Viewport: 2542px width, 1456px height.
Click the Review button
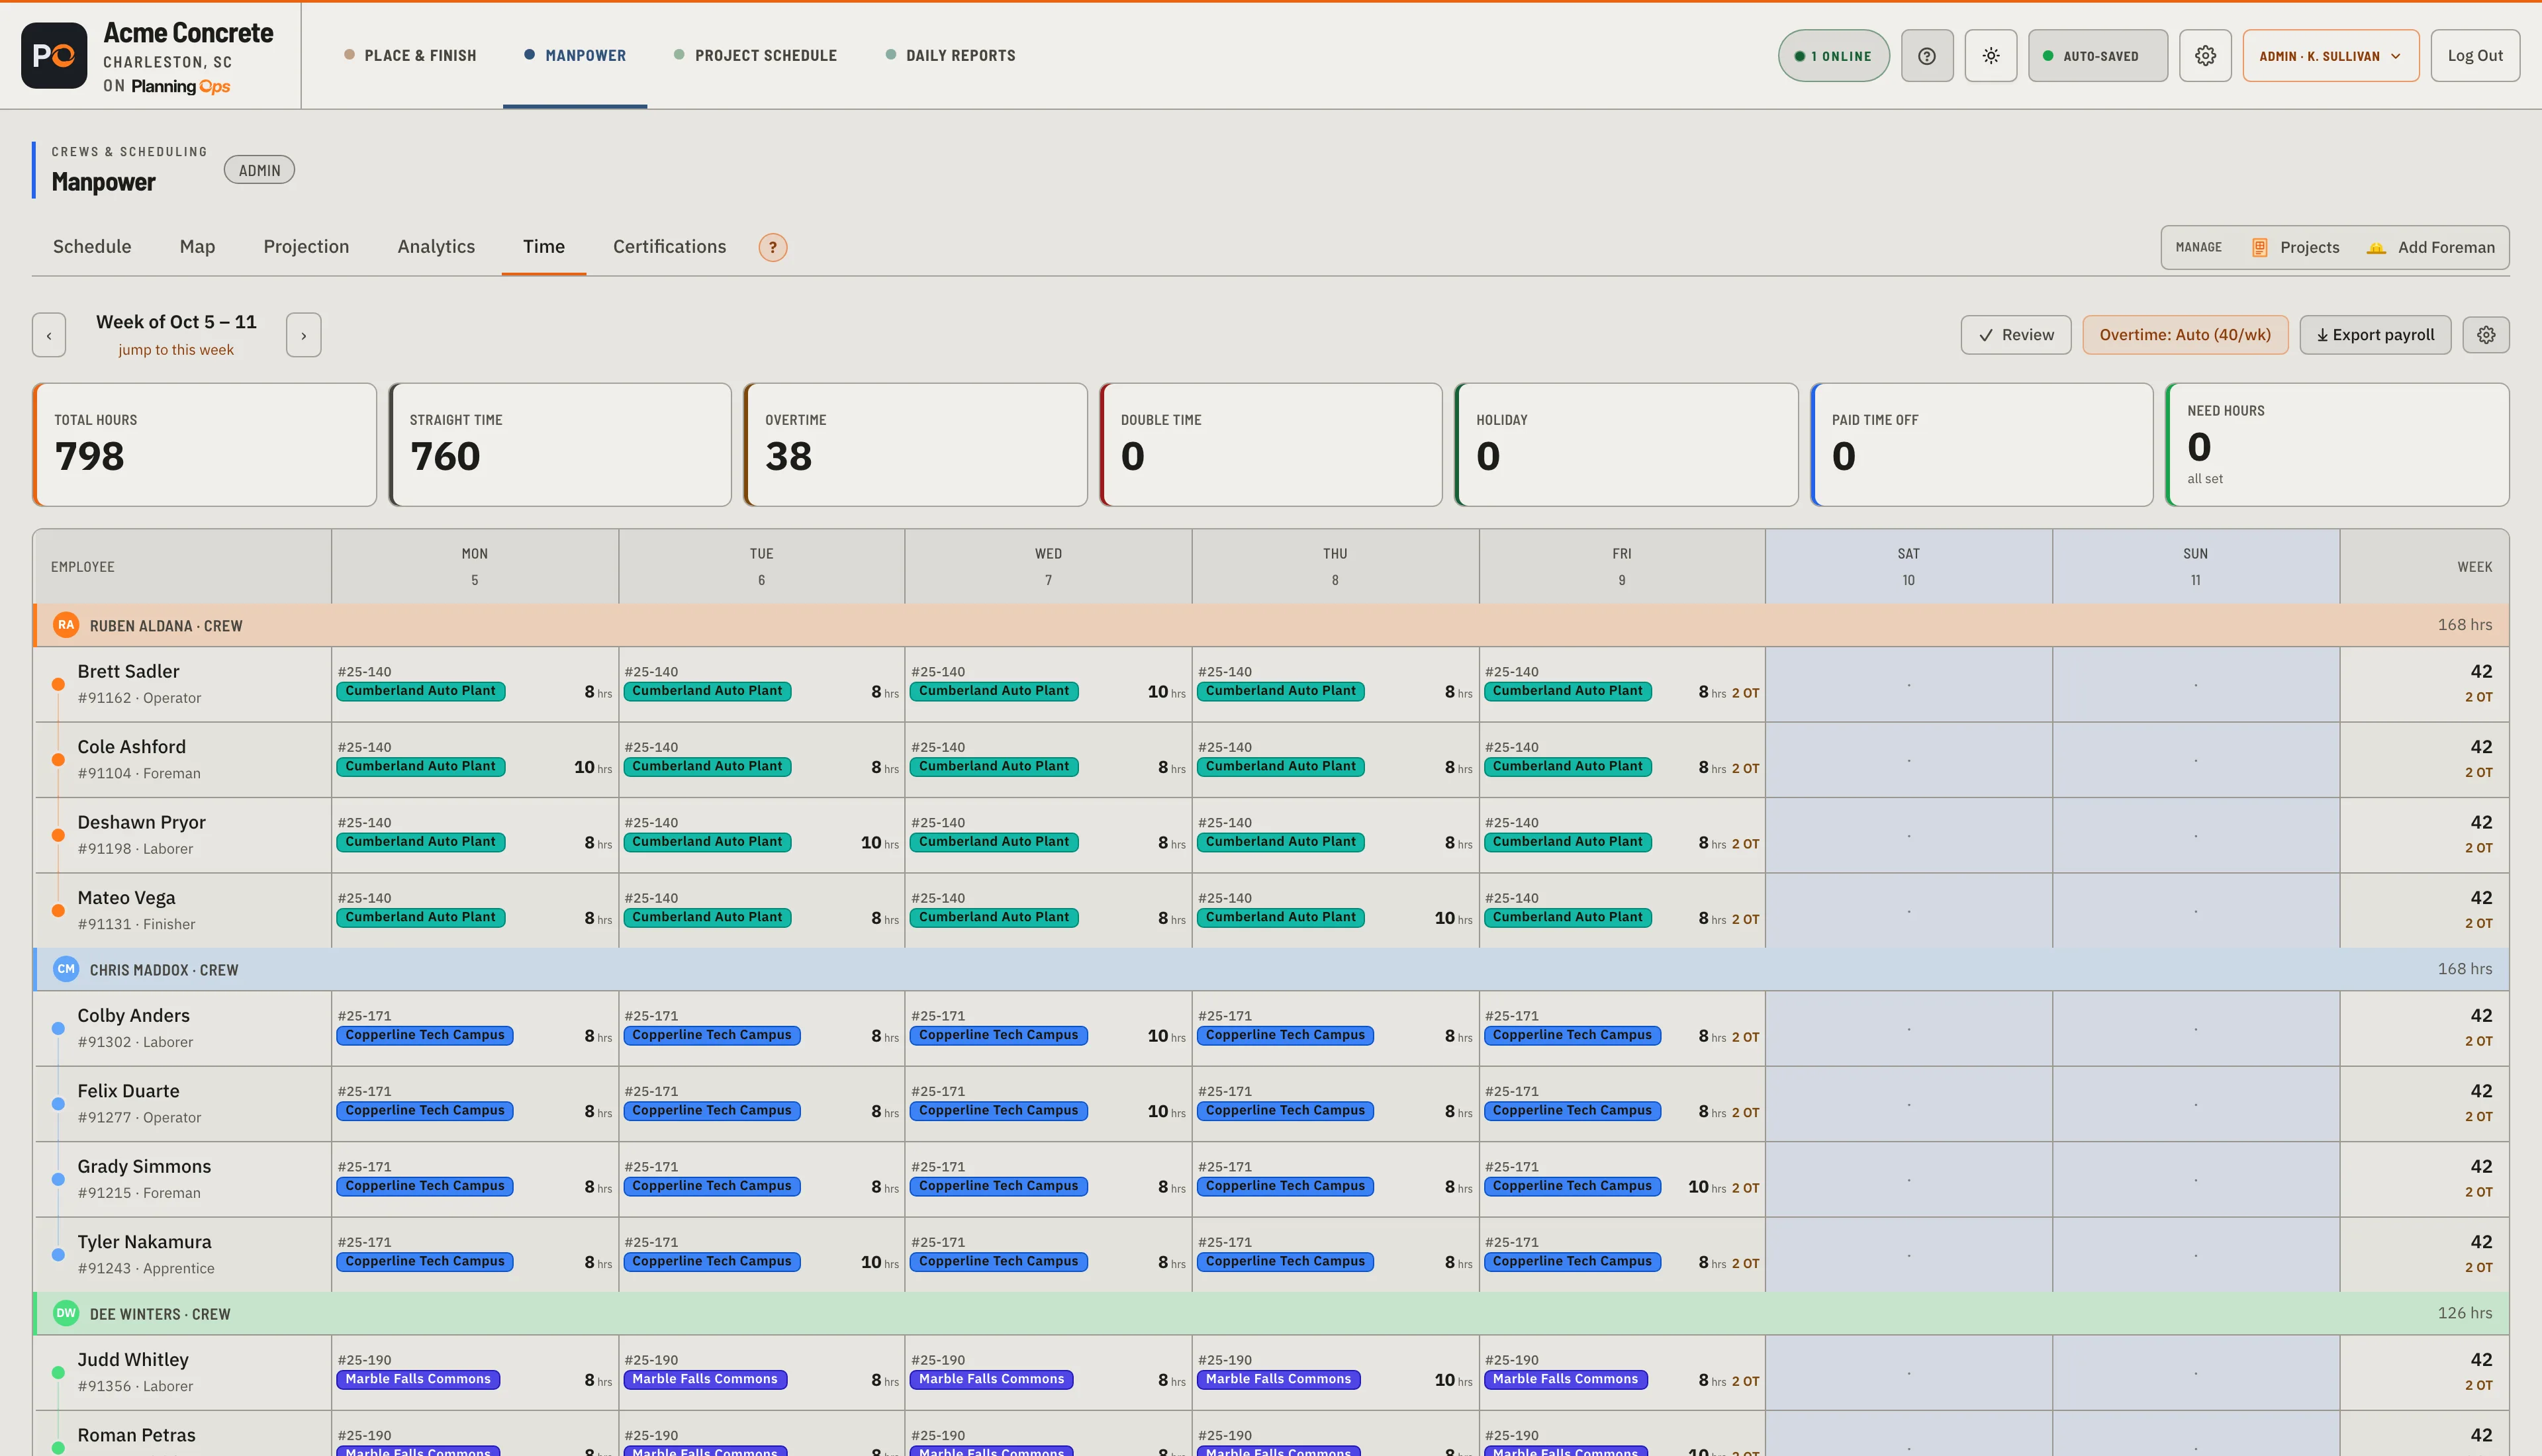point(2015,335)
